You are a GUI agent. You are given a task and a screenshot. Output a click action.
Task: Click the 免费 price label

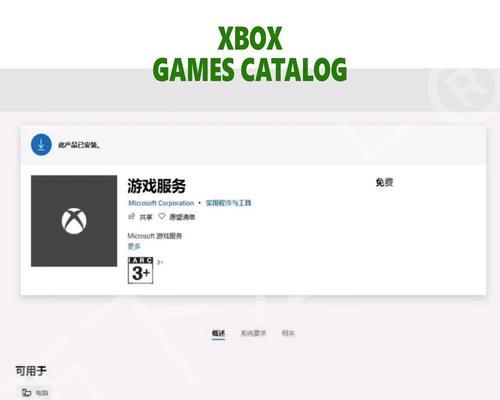(384, 182)
